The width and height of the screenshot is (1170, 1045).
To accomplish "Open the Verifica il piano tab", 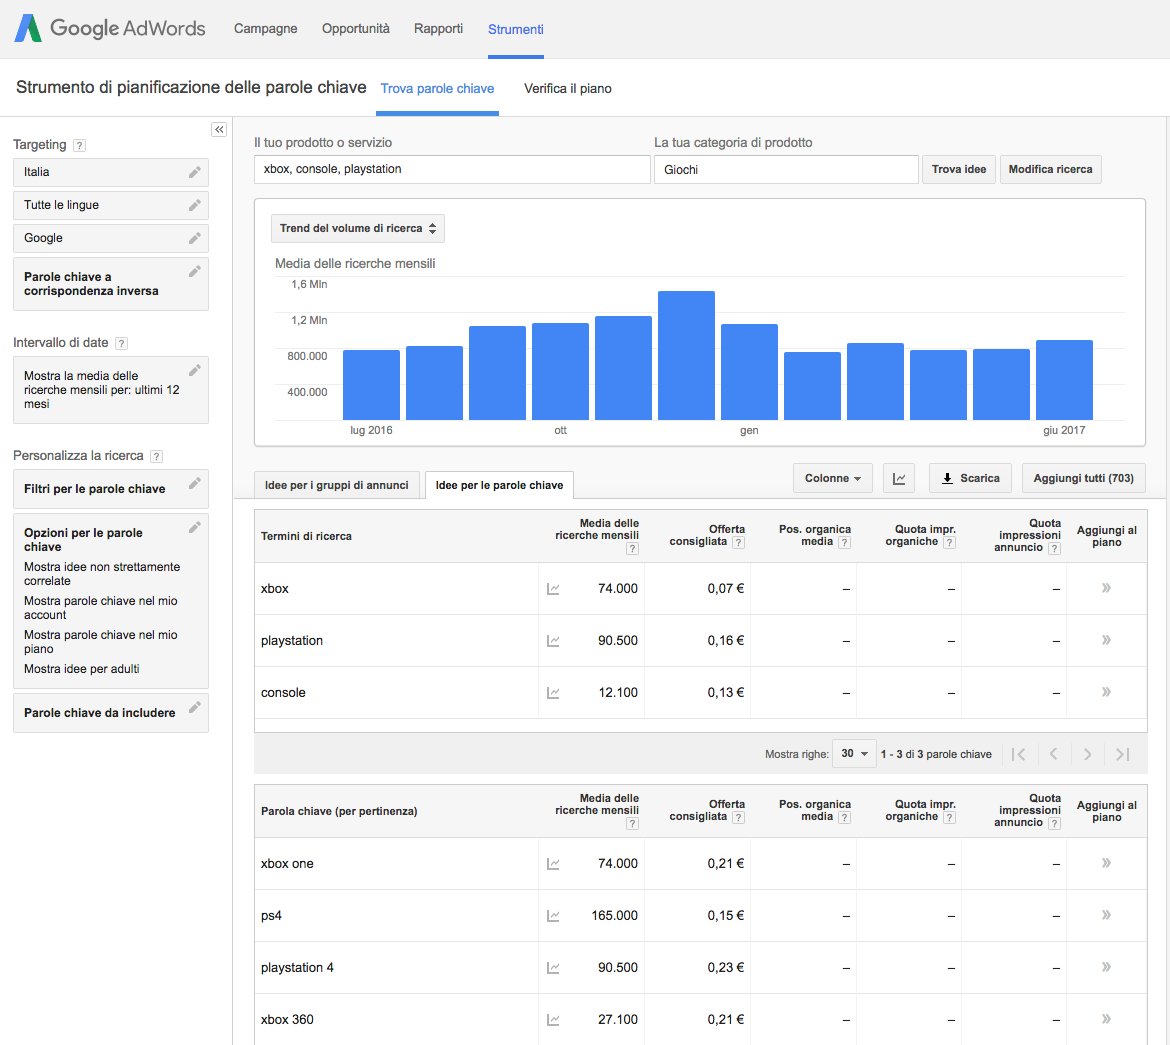I will (567, 89).
